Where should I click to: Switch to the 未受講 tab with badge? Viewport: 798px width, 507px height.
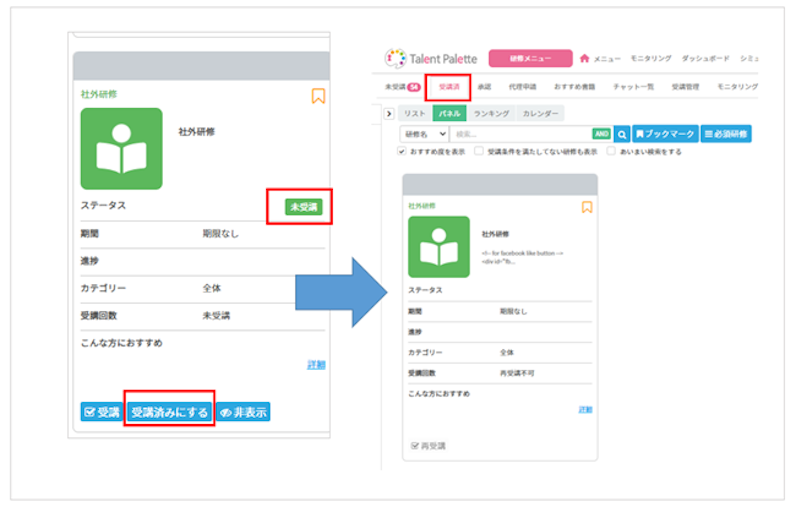tap(402, 87)
